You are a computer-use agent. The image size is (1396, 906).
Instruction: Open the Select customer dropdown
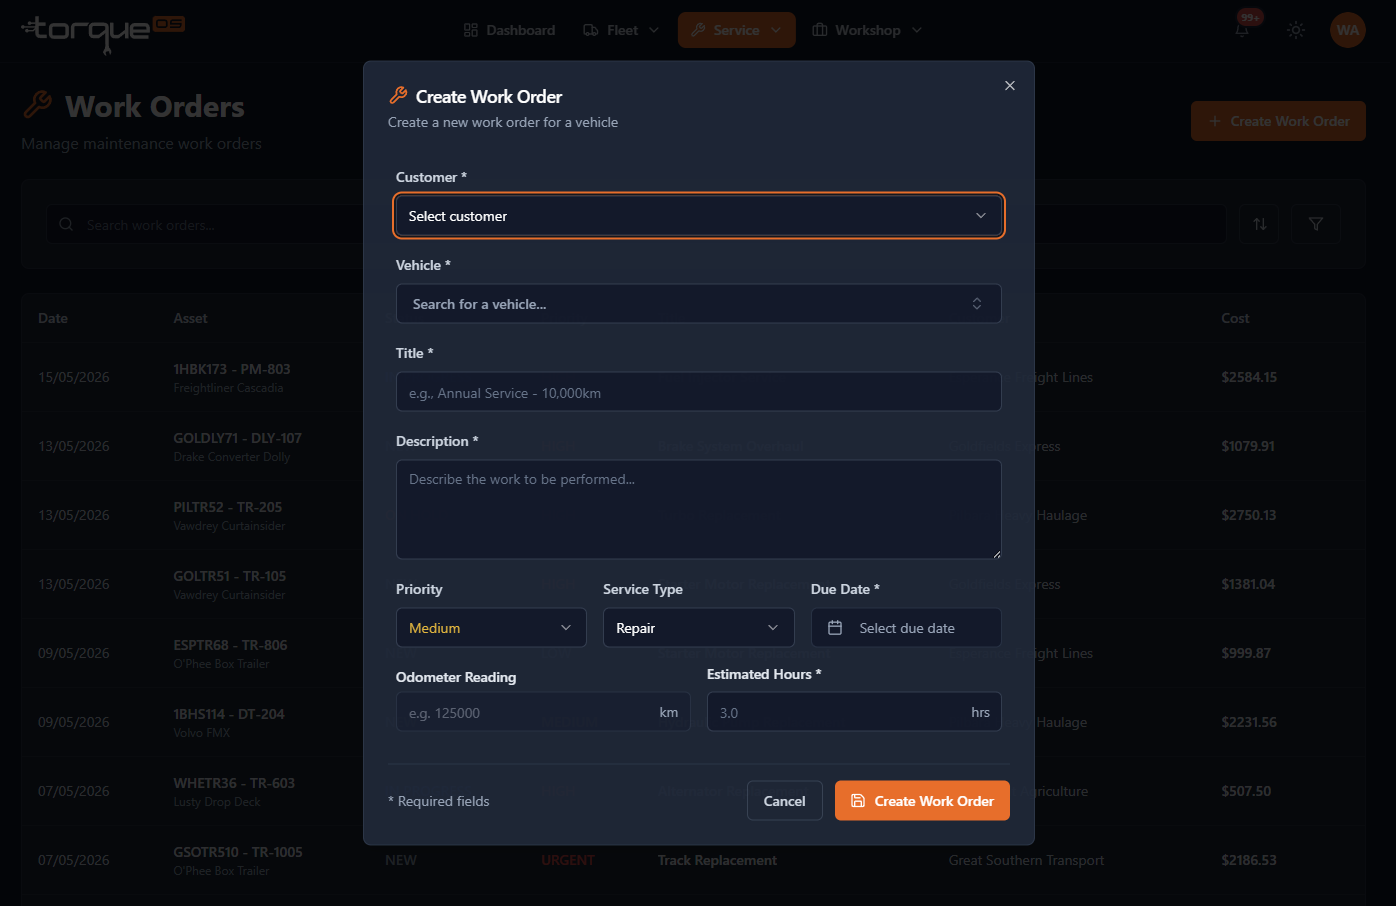(699, 216)
